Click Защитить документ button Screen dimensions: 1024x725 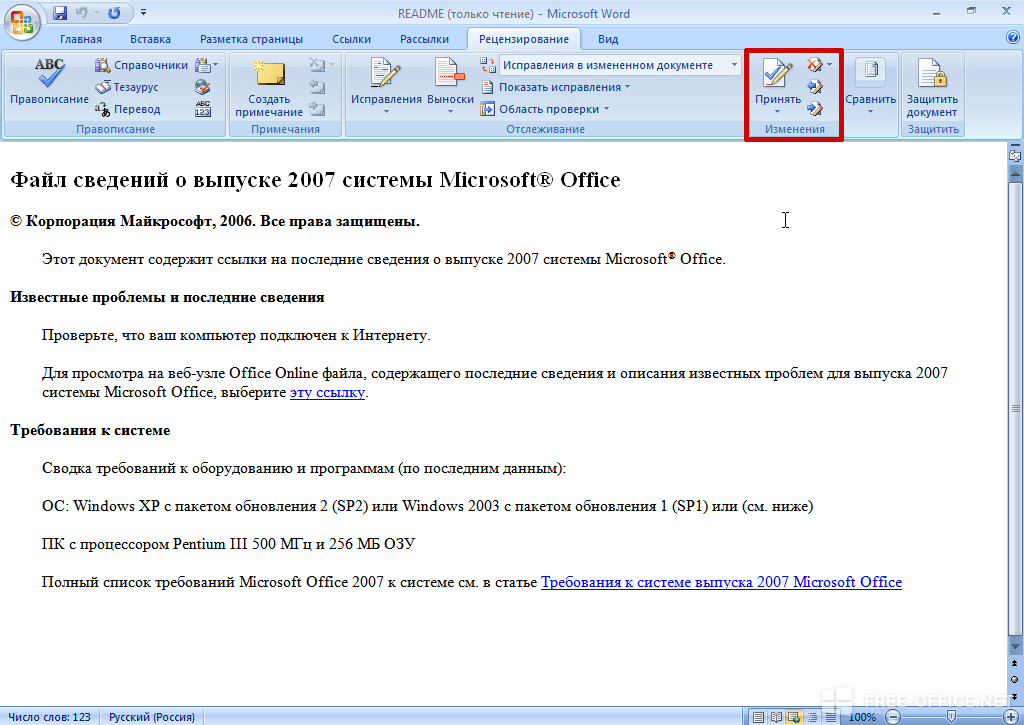click(932, 88)
